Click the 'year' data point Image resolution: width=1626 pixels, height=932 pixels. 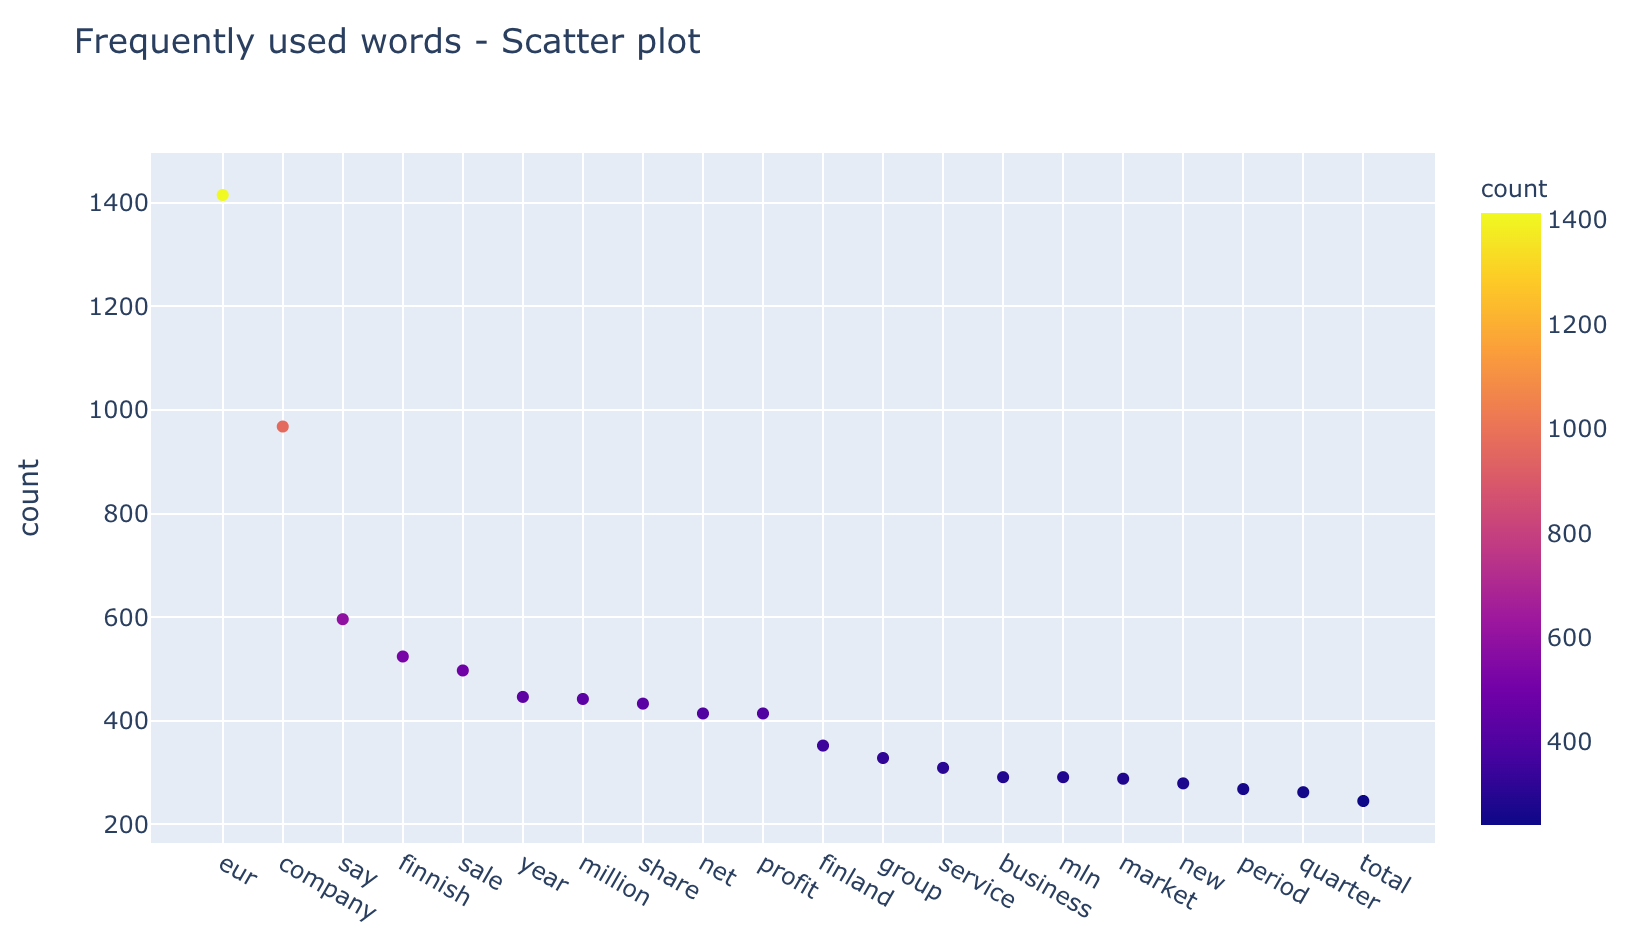pyautogui.click(x=523, y=697)
